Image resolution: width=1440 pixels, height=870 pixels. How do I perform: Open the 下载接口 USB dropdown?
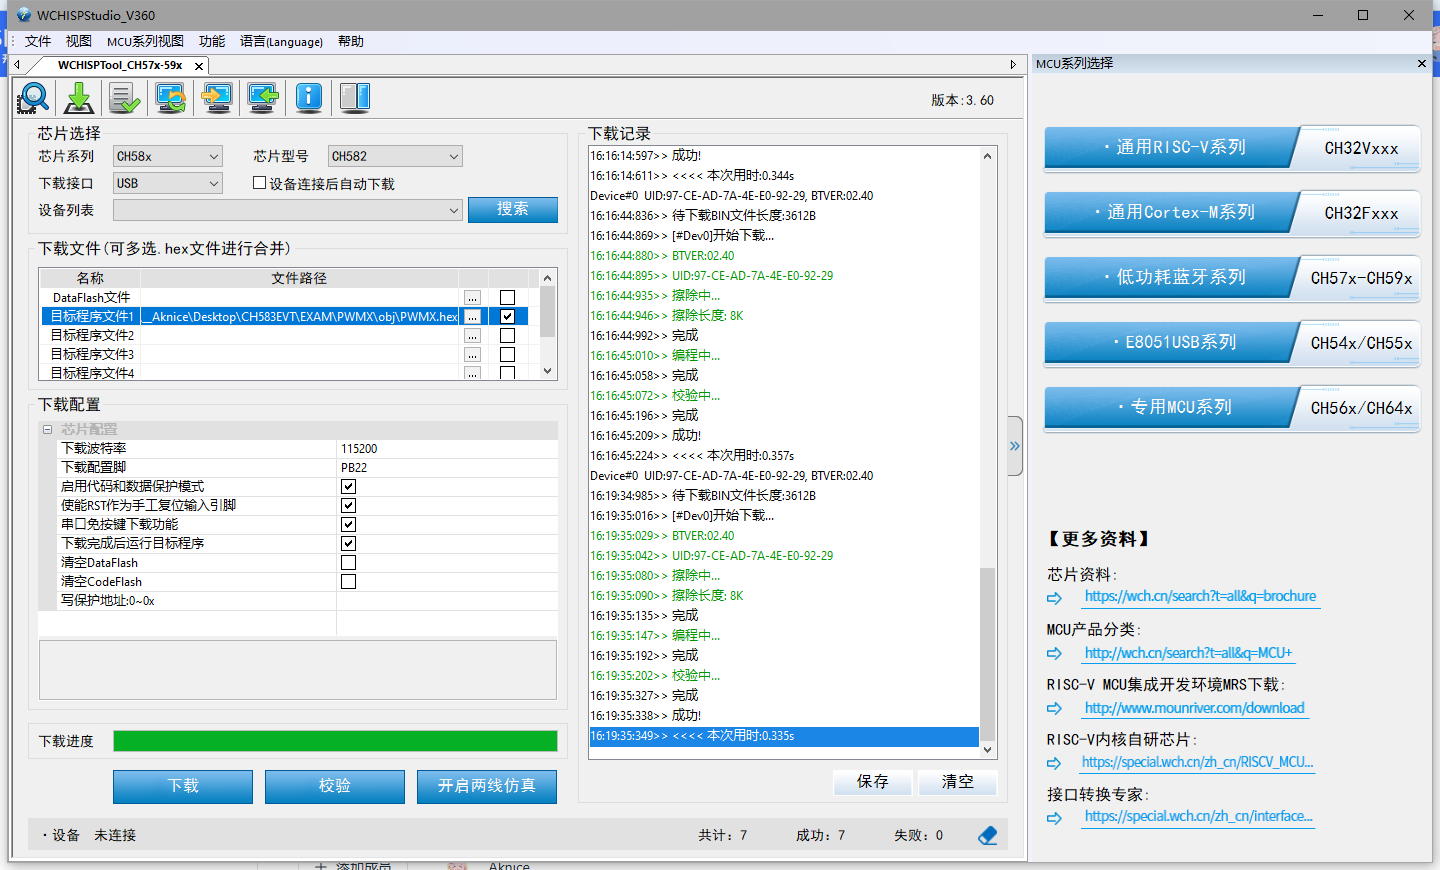click(167, 183)
